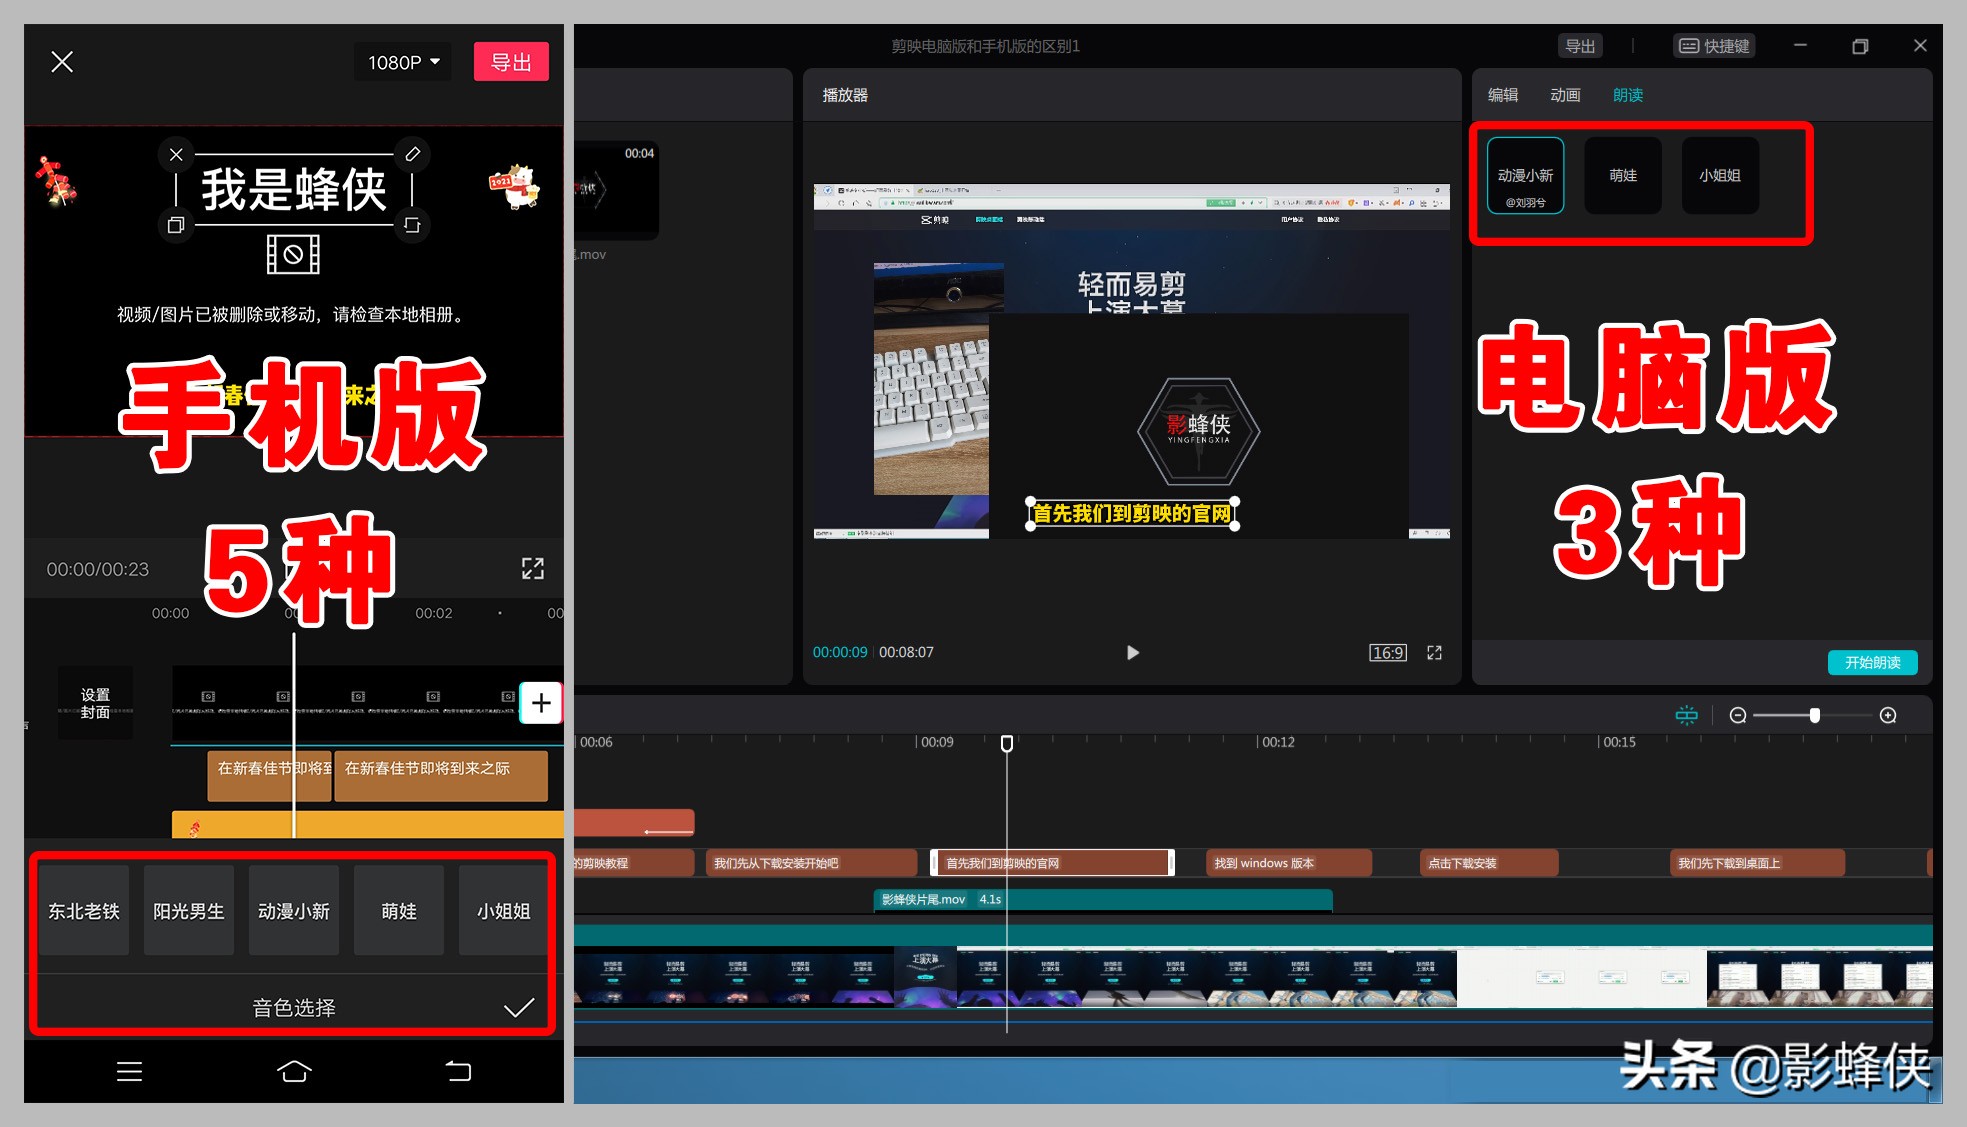
Task: Tap the home icon in the mobile navigation bar
Action: pyautogui.click(x=293, y=1071)
